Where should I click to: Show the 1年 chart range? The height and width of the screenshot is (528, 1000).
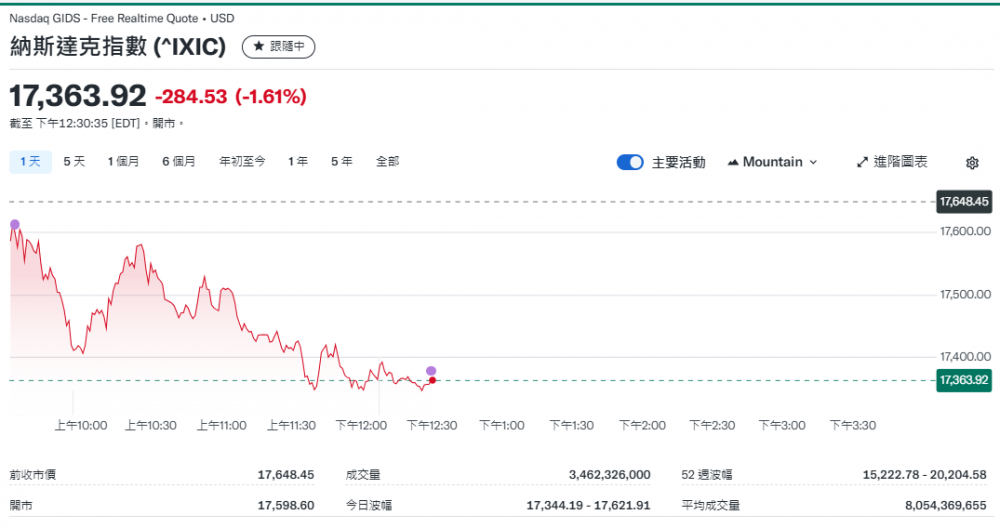pos(297,161)
